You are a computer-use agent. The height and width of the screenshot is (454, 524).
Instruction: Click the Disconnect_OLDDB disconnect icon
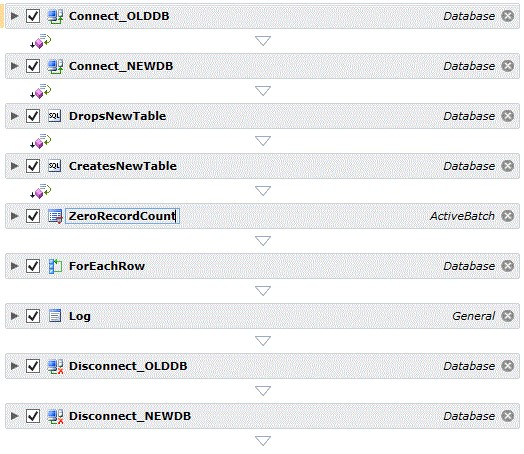pyautogui.click(x=55, y=366)
